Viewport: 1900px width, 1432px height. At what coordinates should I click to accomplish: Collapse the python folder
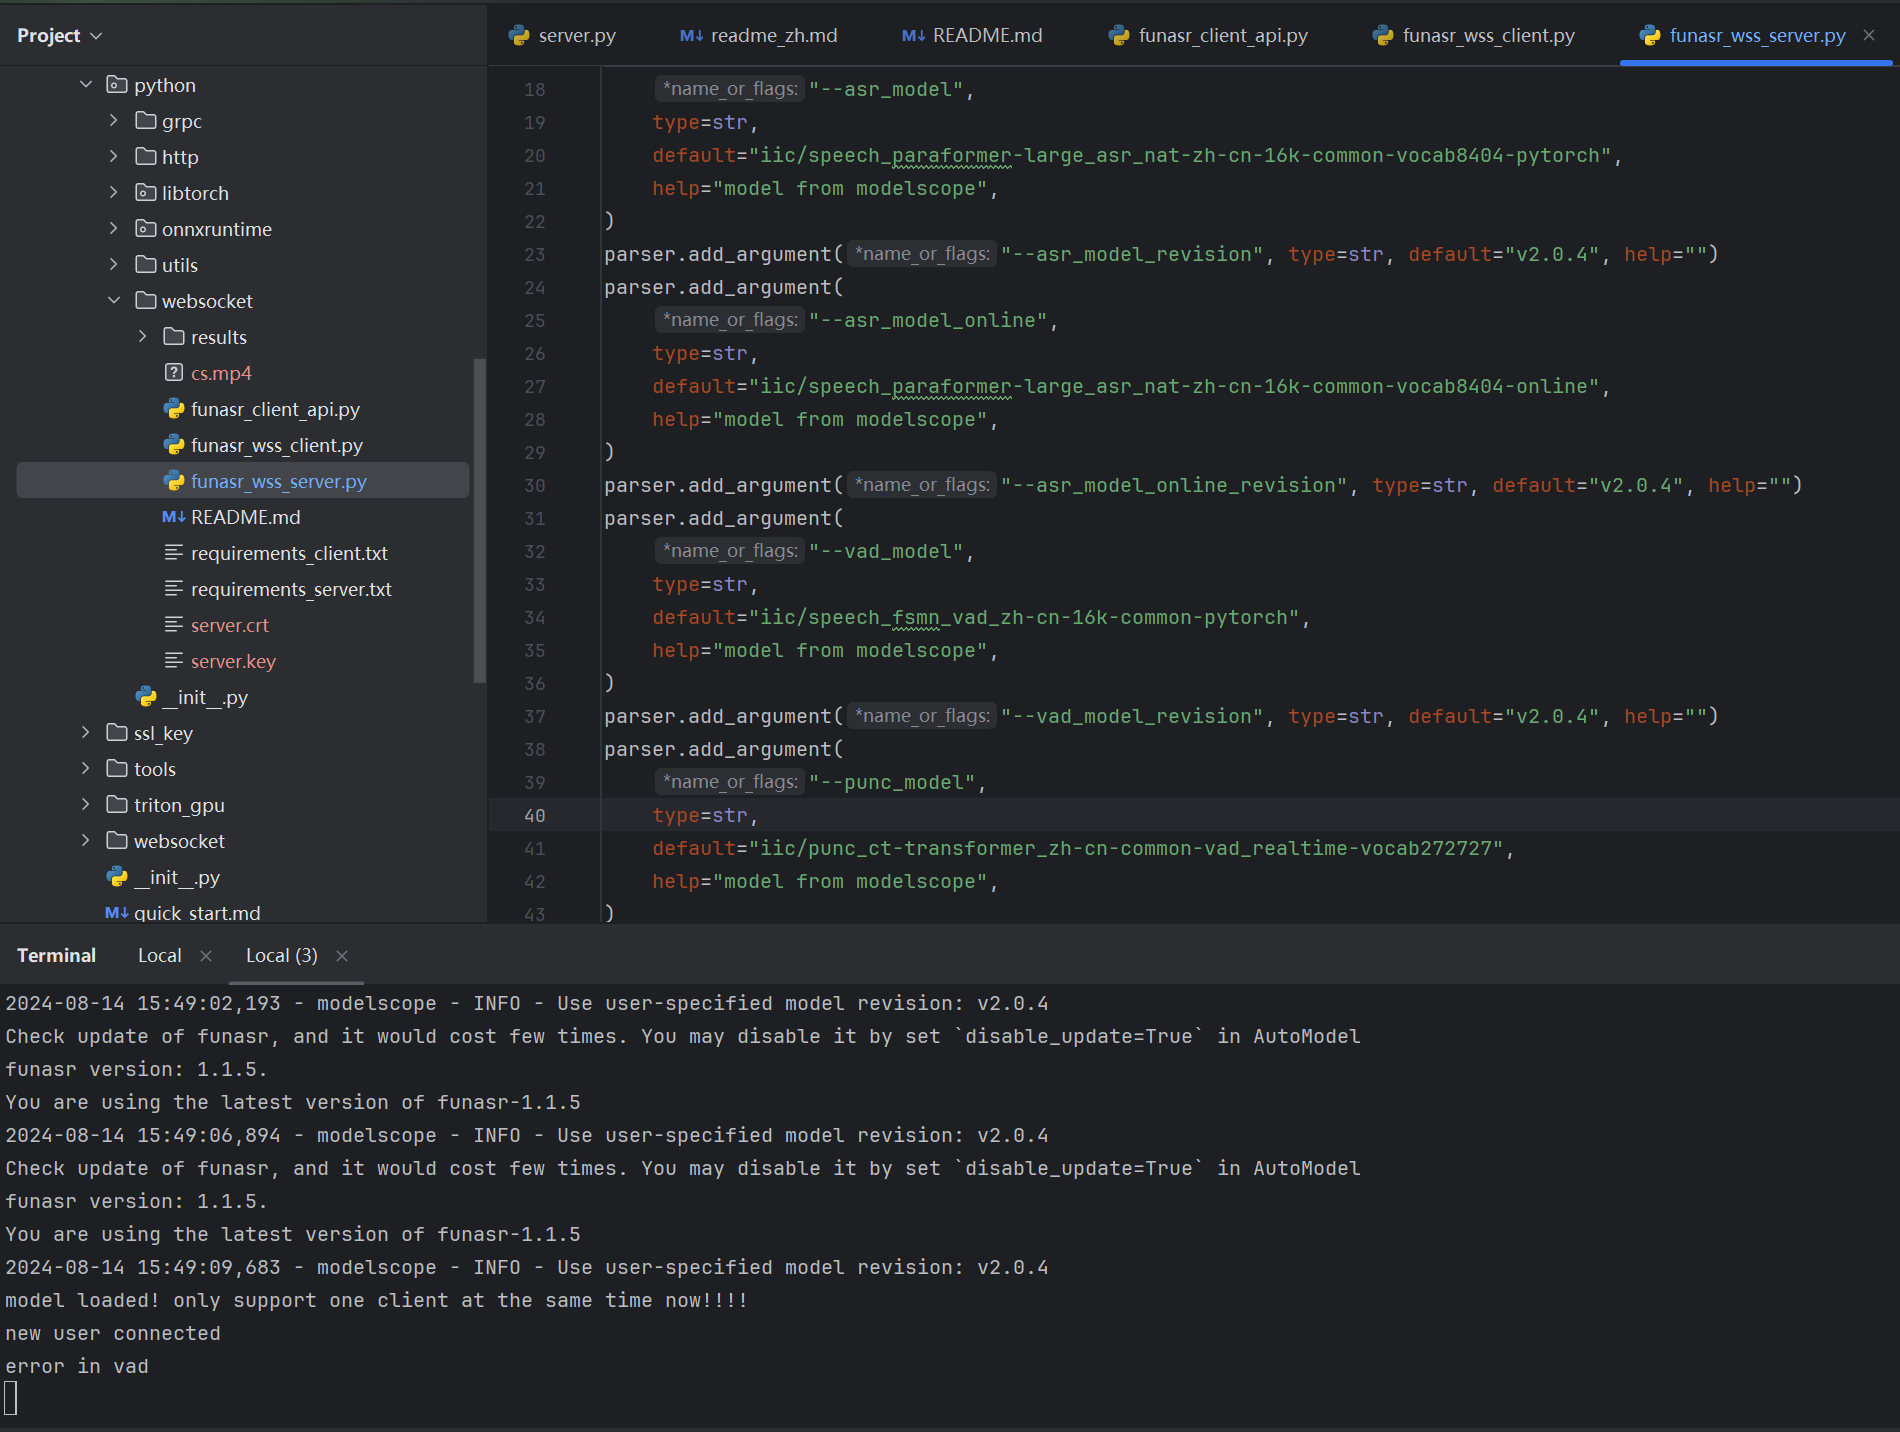tap(86, 85)
